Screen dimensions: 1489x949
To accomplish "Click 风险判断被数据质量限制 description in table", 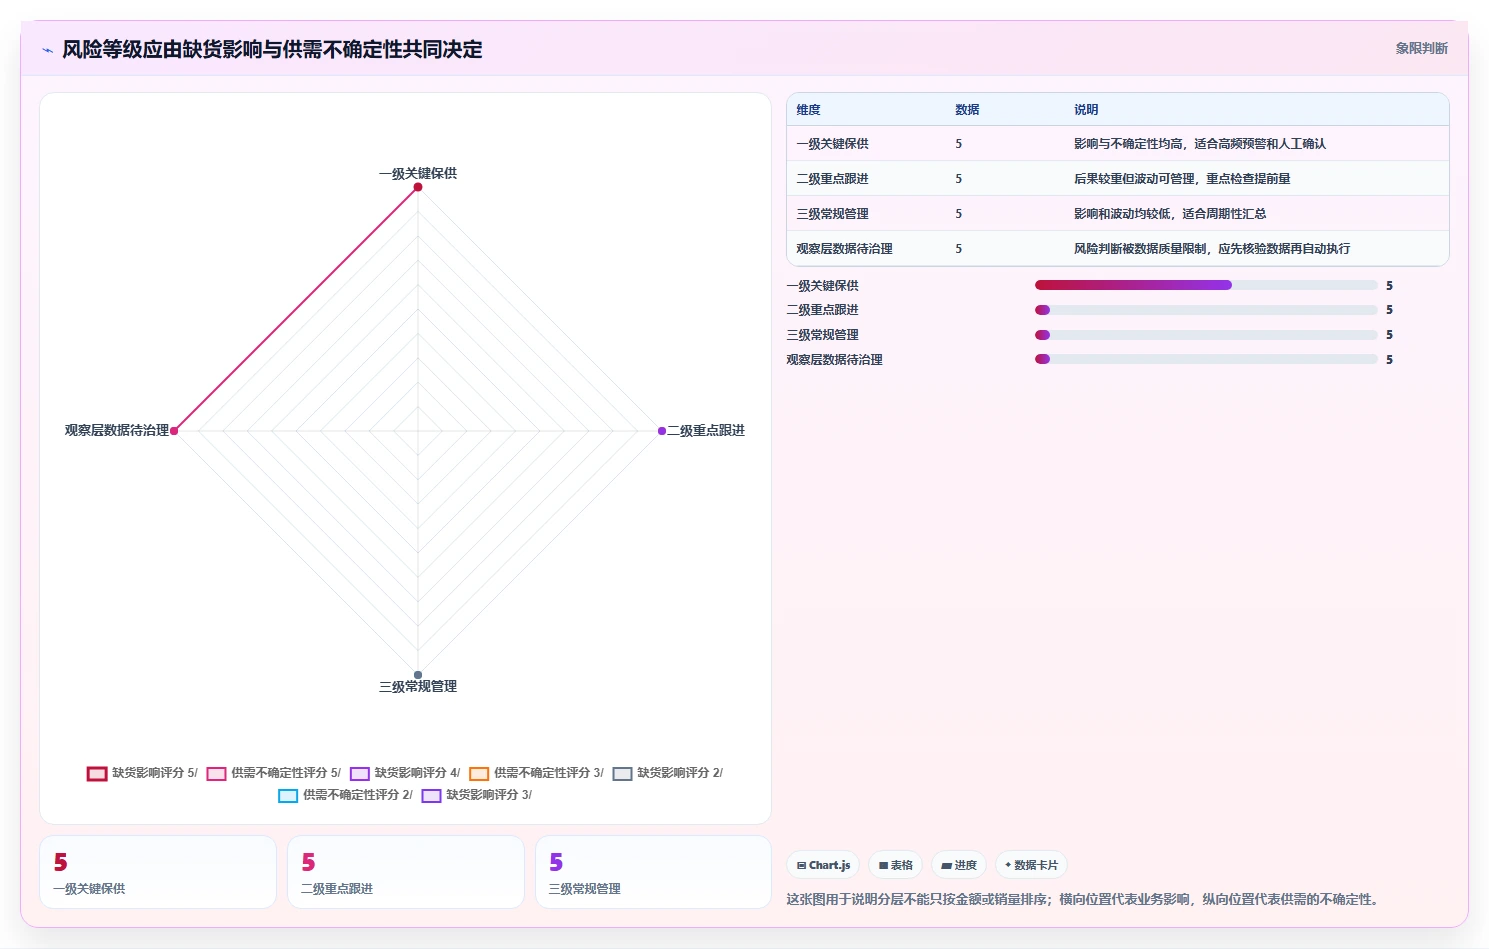I will point(1212,249).
